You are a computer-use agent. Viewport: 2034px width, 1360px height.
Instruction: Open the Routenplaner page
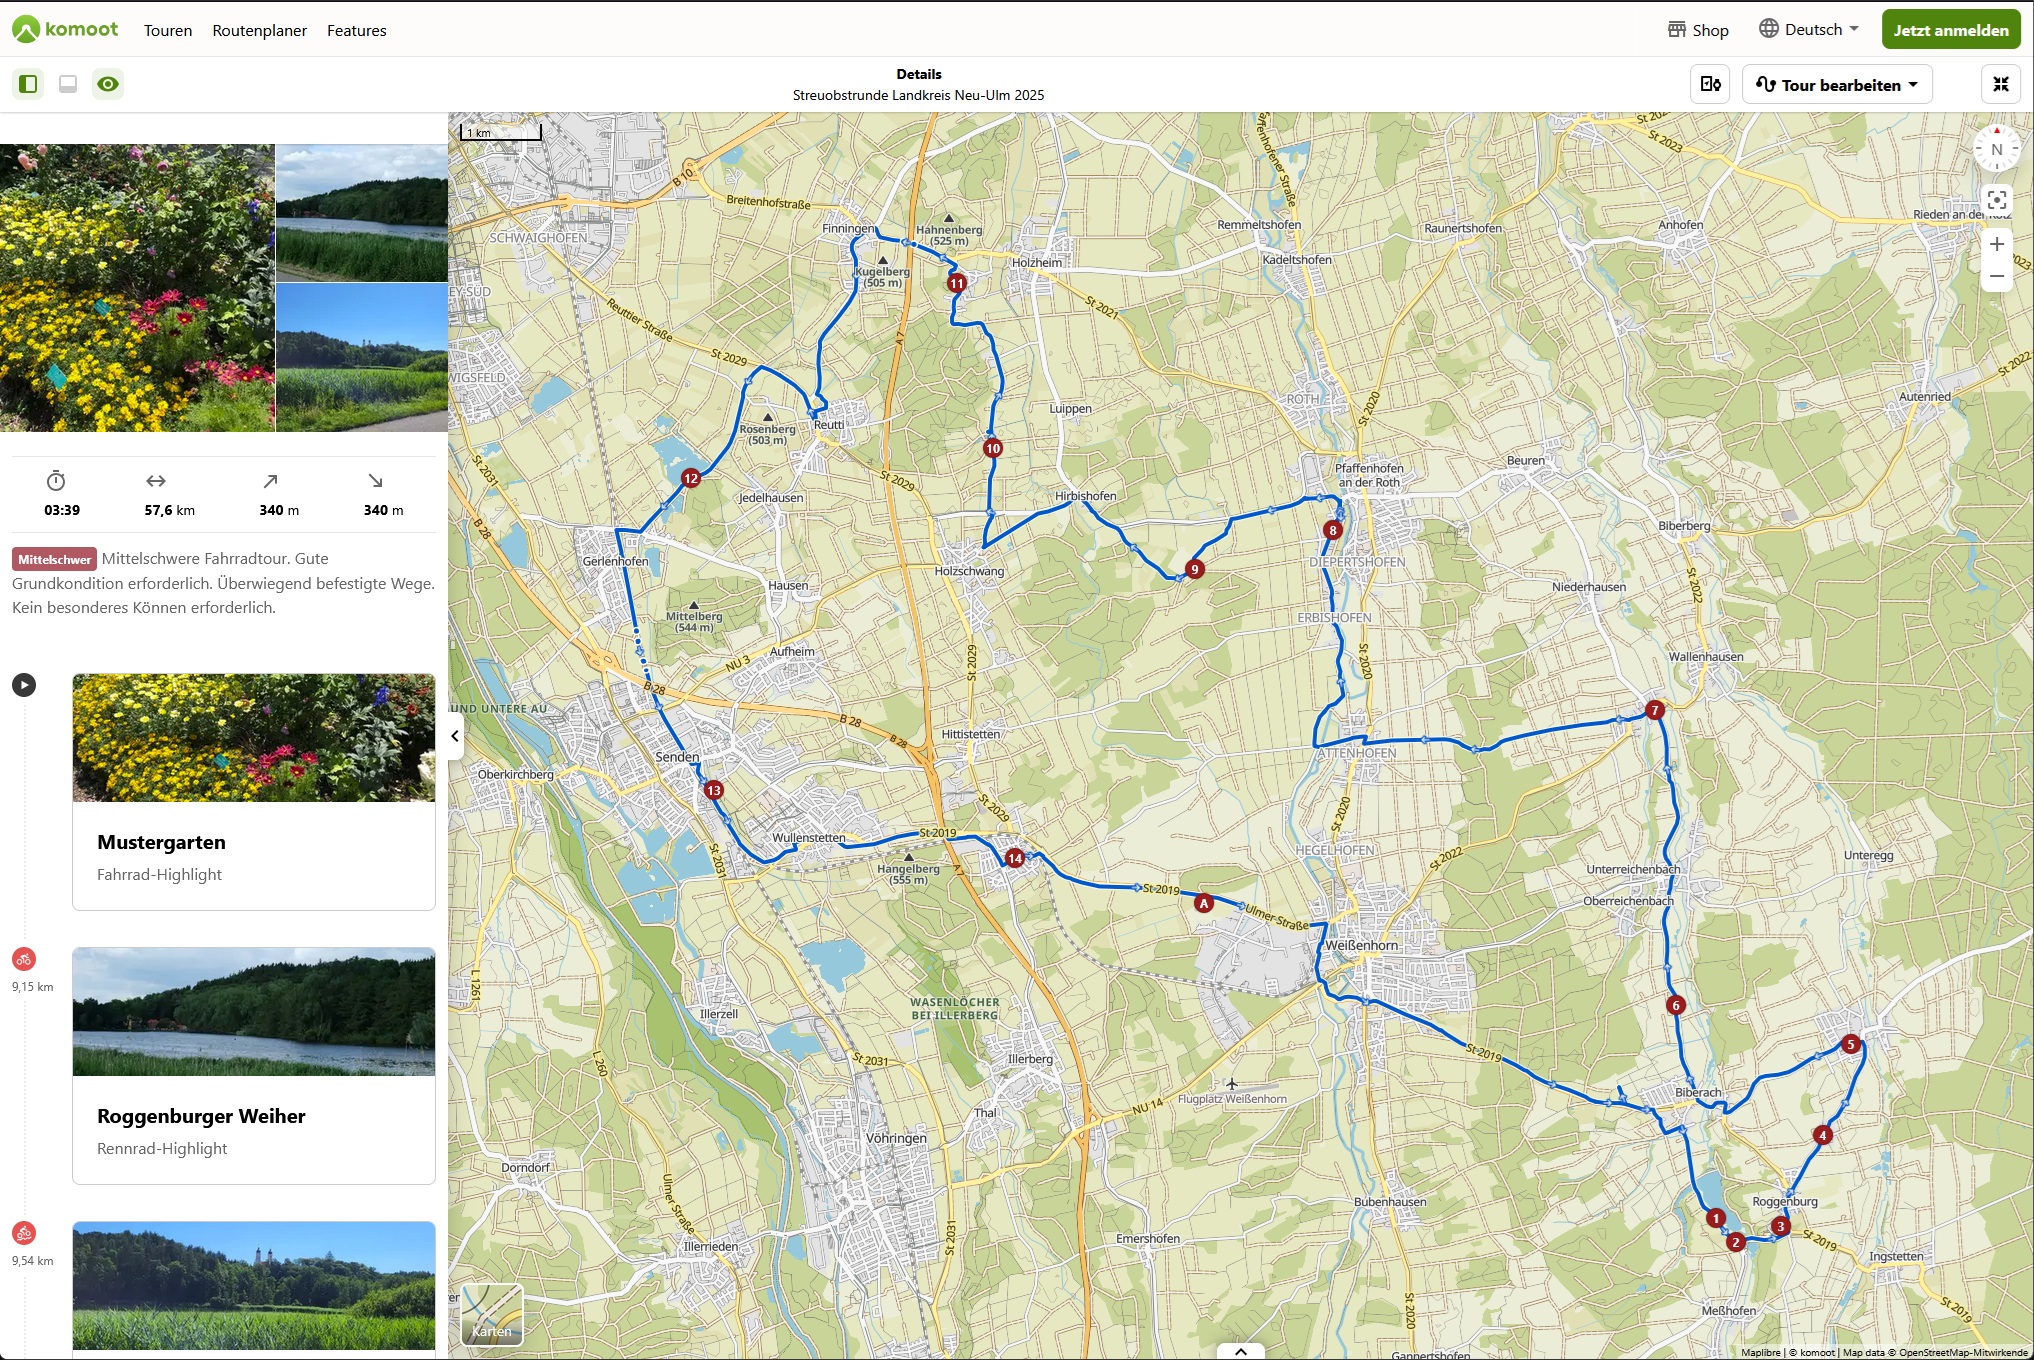point(260,30)
